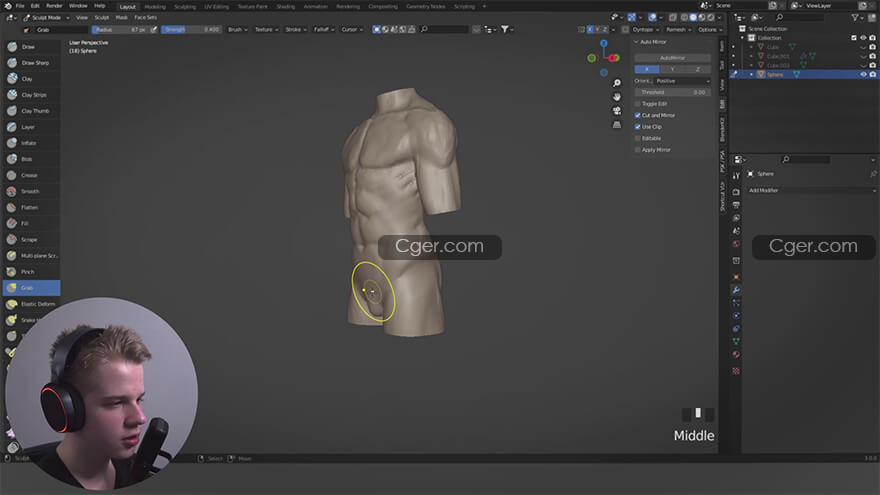This screenshot has height=495, width=880.
Task: Select the Scrape brush
Action: click(31, 240)
